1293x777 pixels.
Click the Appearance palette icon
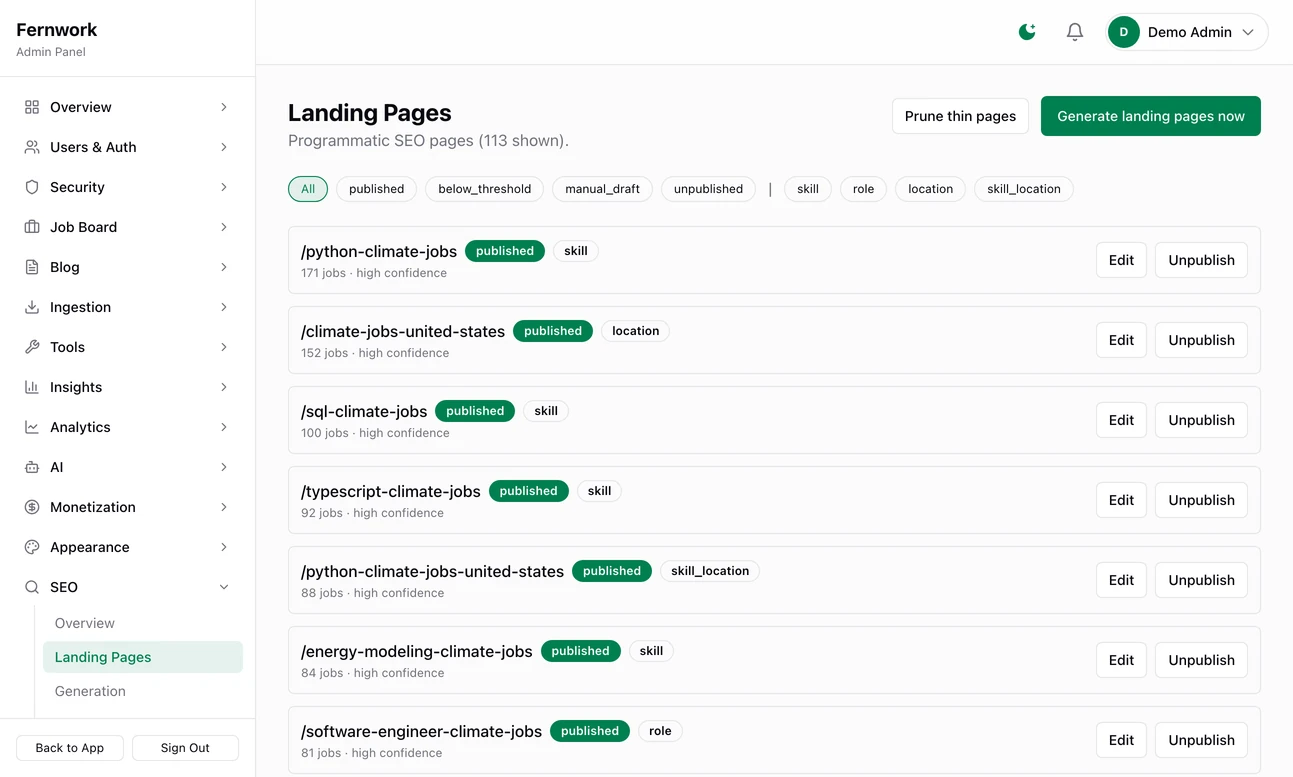coord(32,547)
